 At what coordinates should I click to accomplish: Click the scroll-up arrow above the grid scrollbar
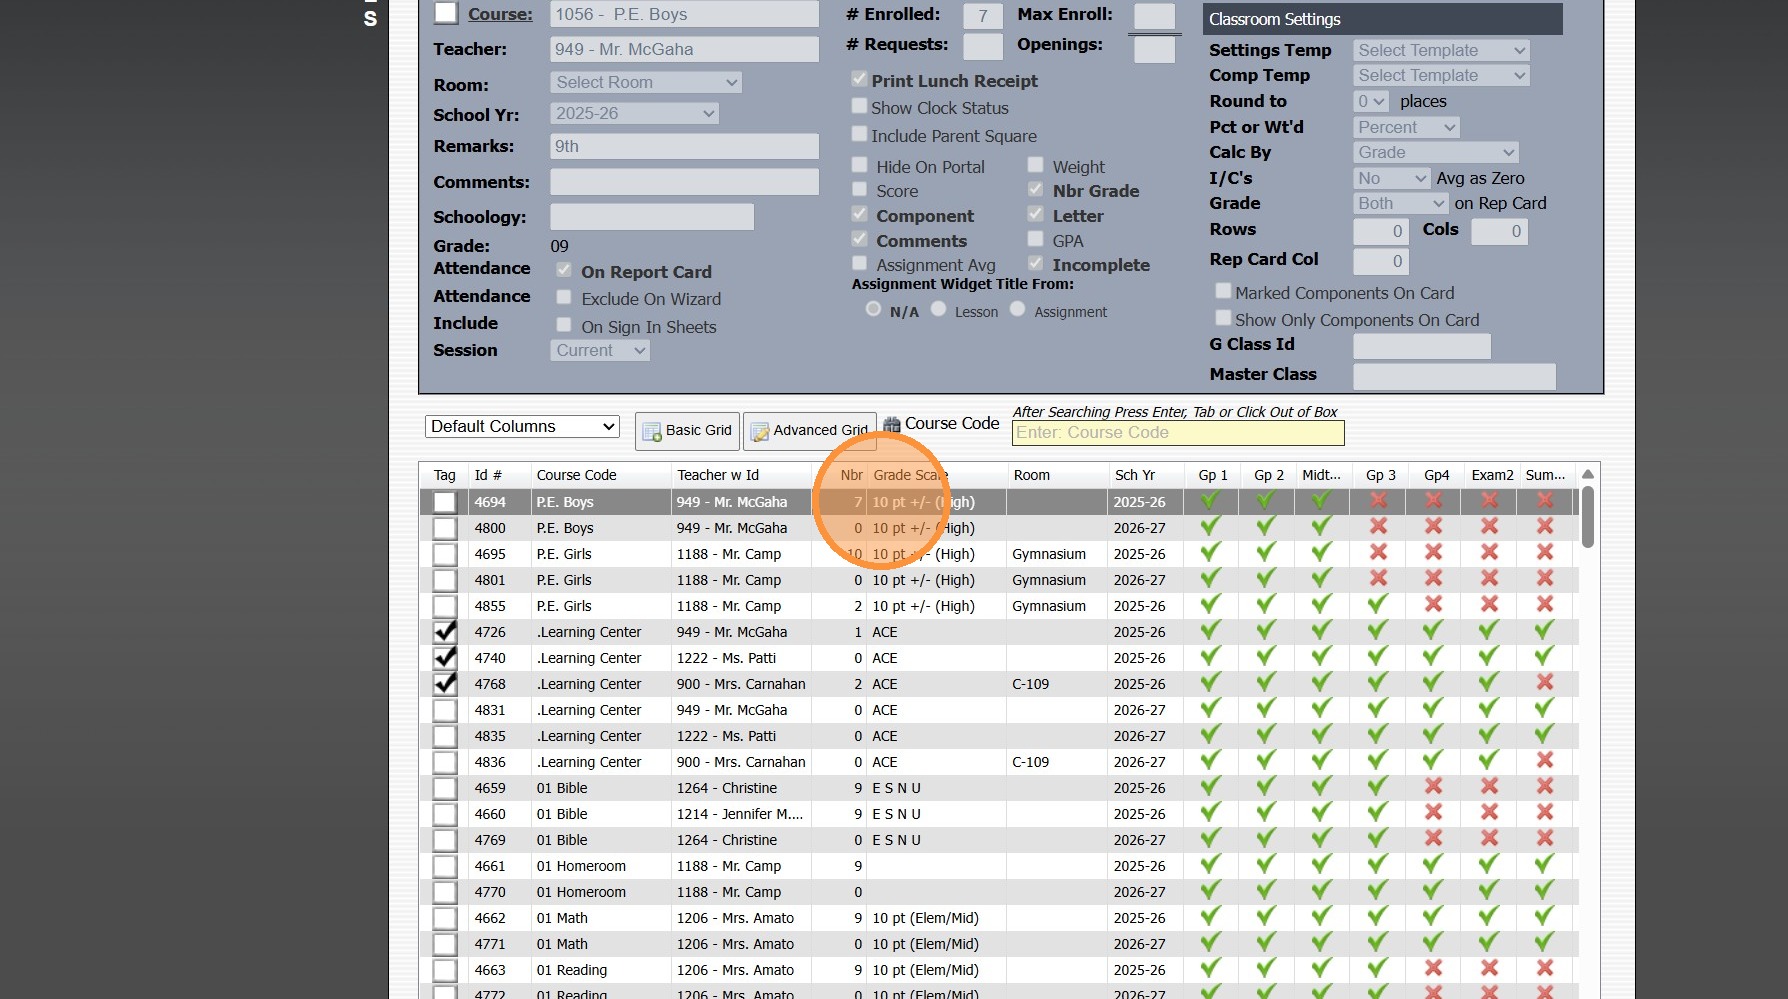pyautogui.click(x=1587, y=474)
